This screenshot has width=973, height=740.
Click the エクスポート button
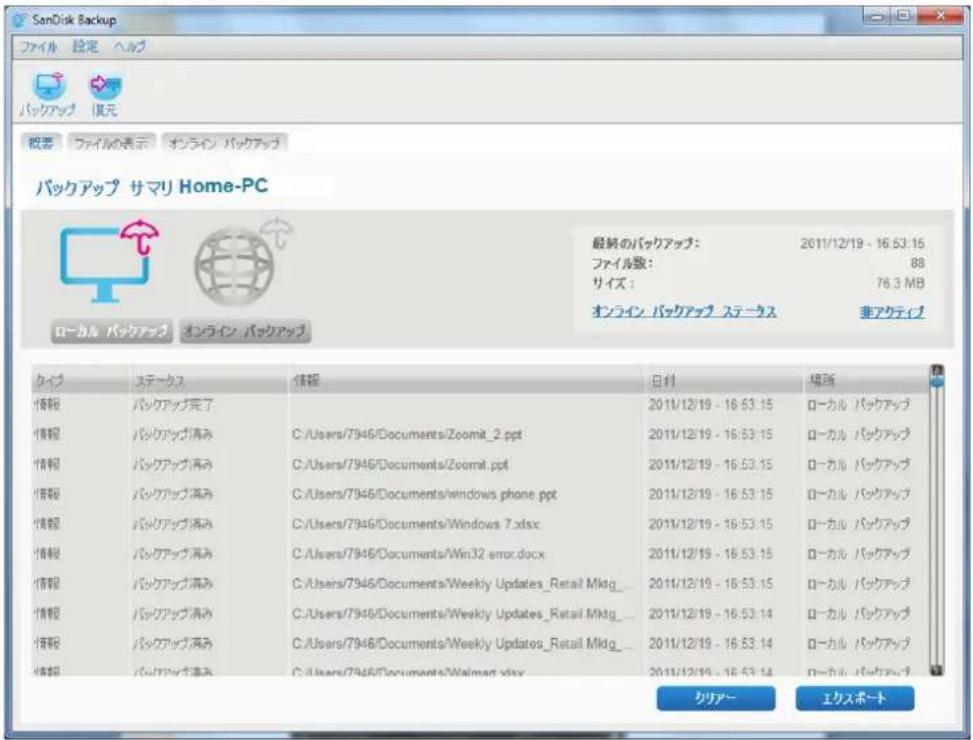click(854, 698)
